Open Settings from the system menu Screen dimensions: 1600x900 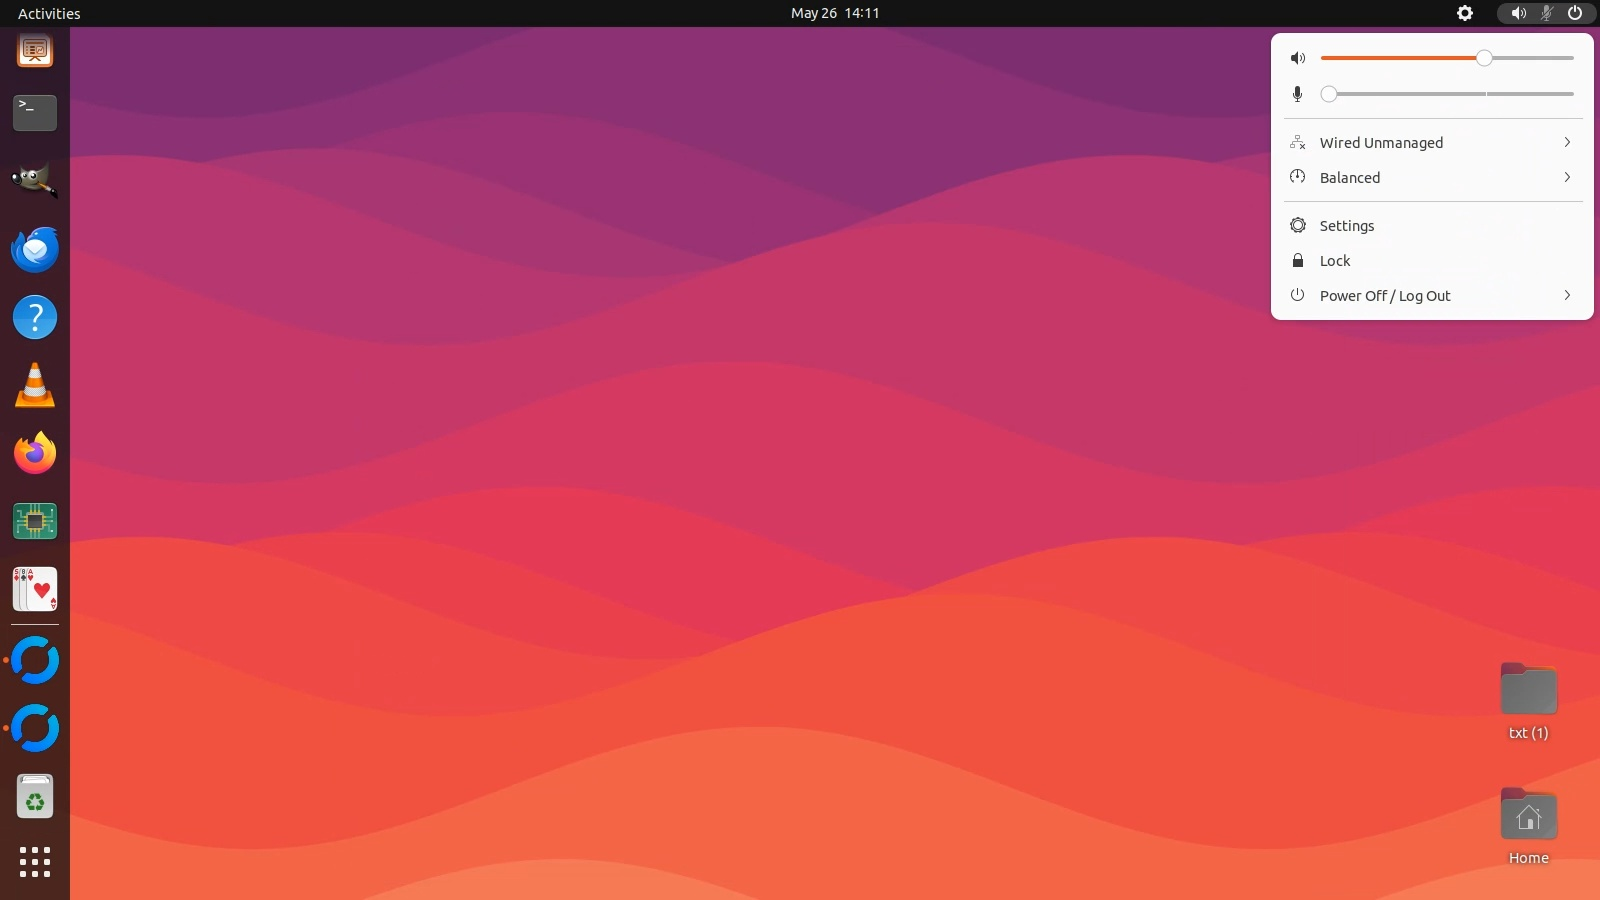point(1347,226)
